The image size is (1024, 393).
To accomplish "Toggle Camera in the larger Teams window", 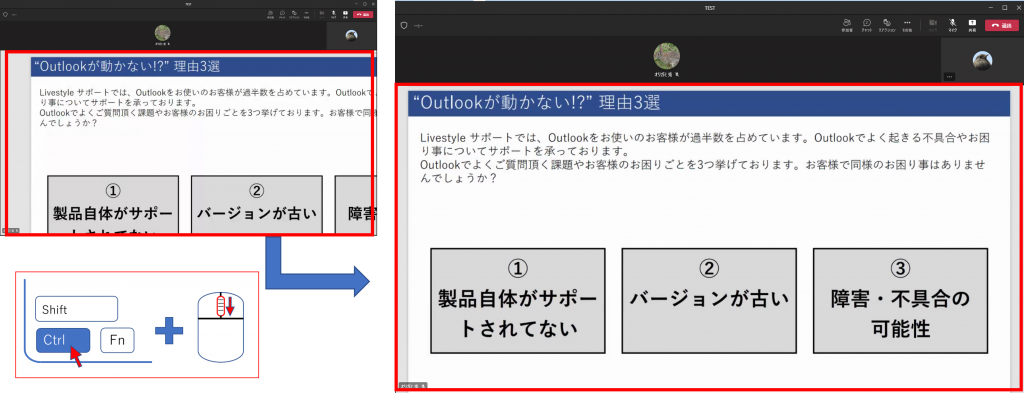I will 933,25.
